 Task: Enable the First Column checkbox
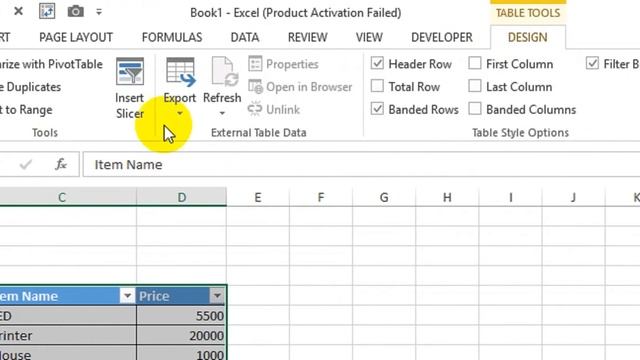[475, 63]
